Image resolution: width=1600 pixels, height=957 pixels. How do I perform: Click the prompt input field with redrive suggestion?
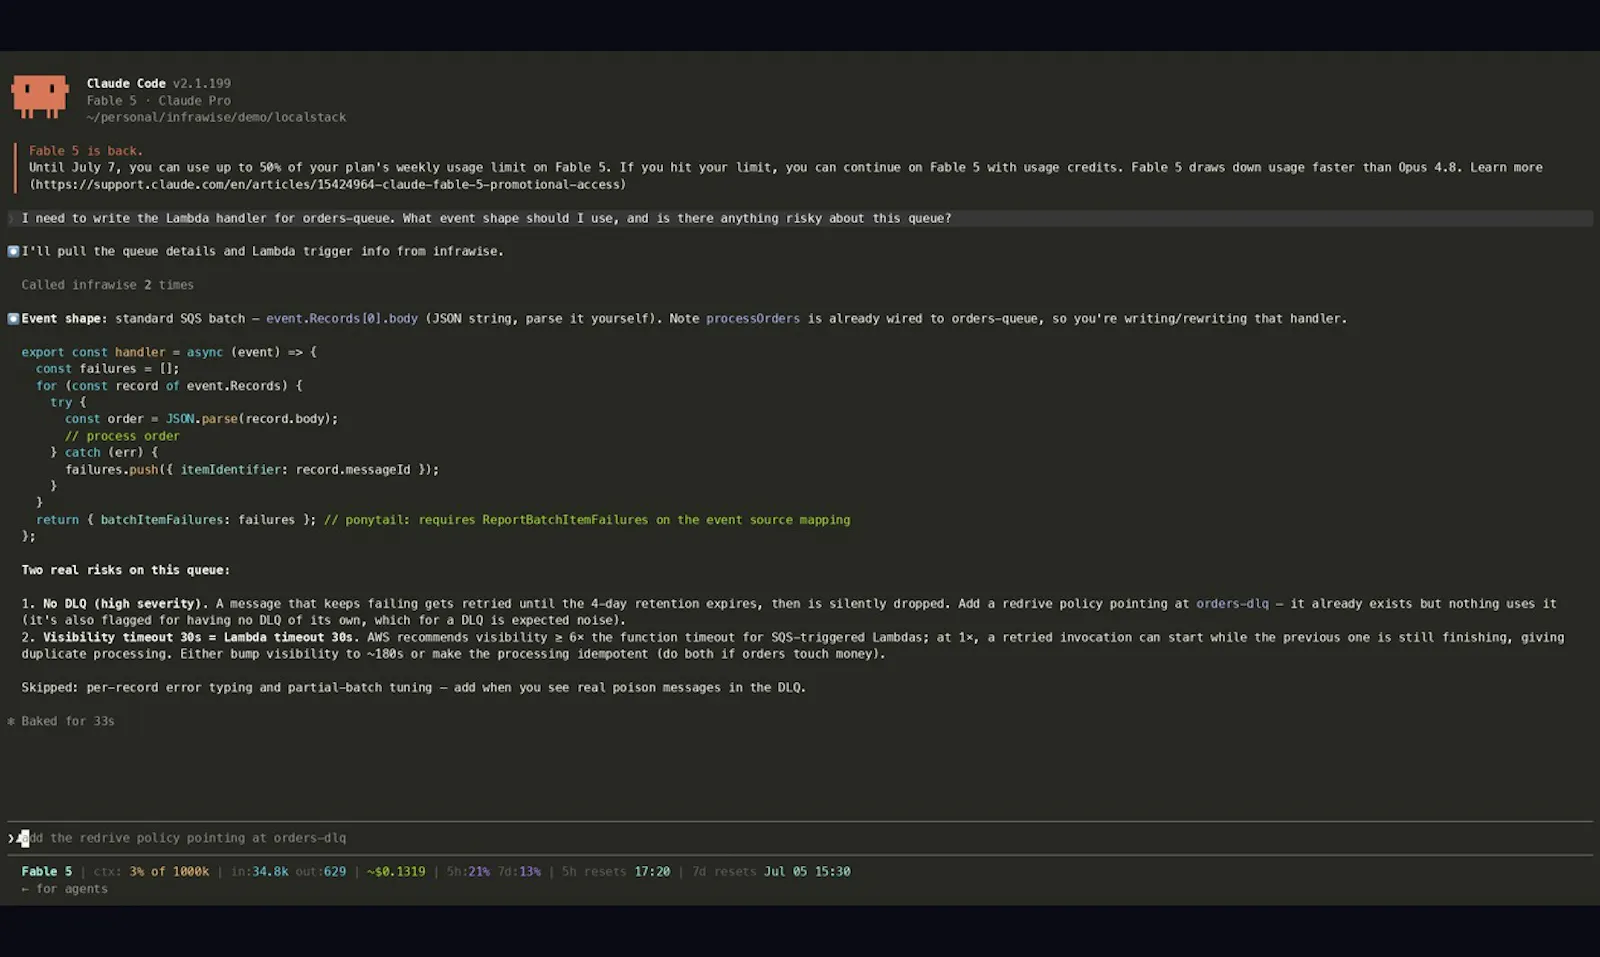pyautogui.click(x=800, y=838)
